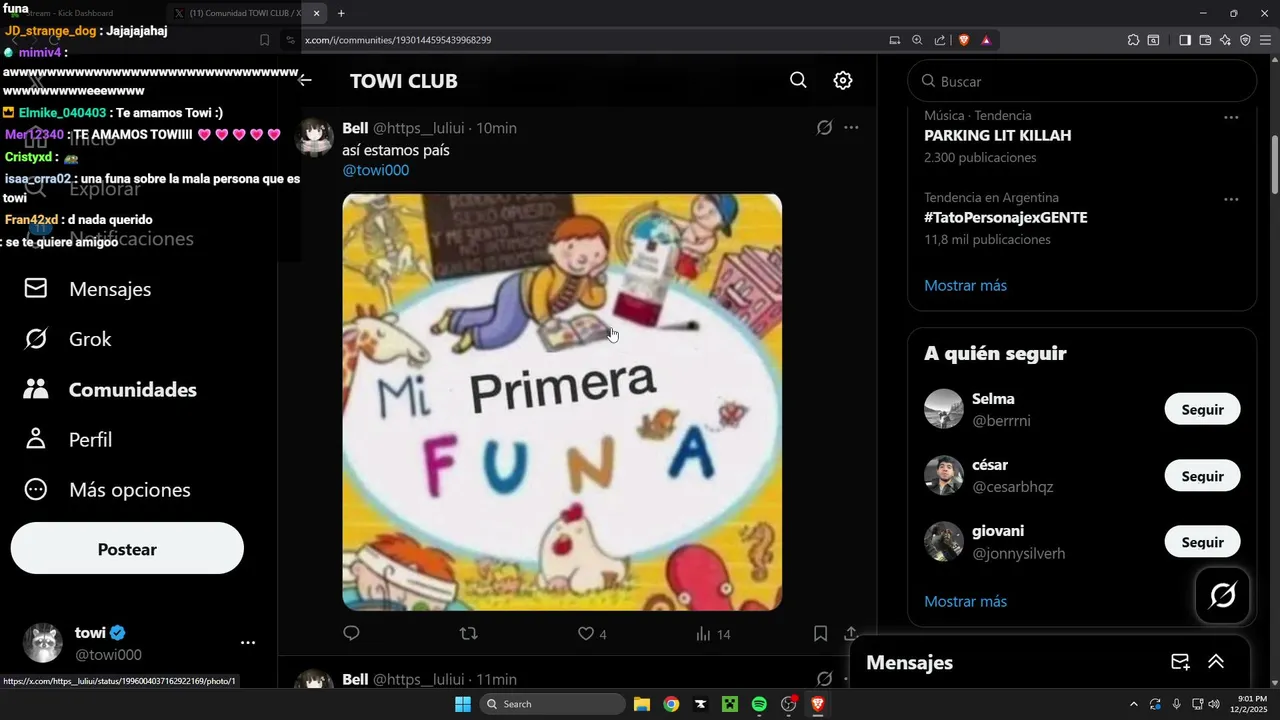Follow giovani @jonnysilverh
The width and height of the screenshot is (1280, 720).
[1202, 542]
